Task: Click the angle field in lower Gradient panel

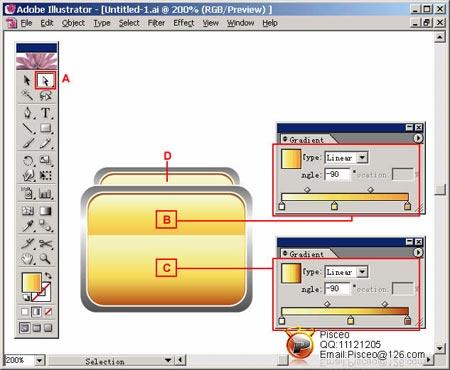Action: 337,289
